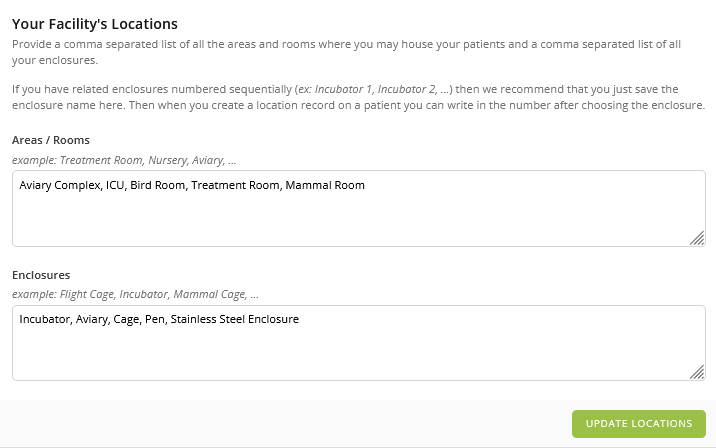Click the "Enclosures" field label
Viewport: 716px width, 448px height.
tap(41, 274)
